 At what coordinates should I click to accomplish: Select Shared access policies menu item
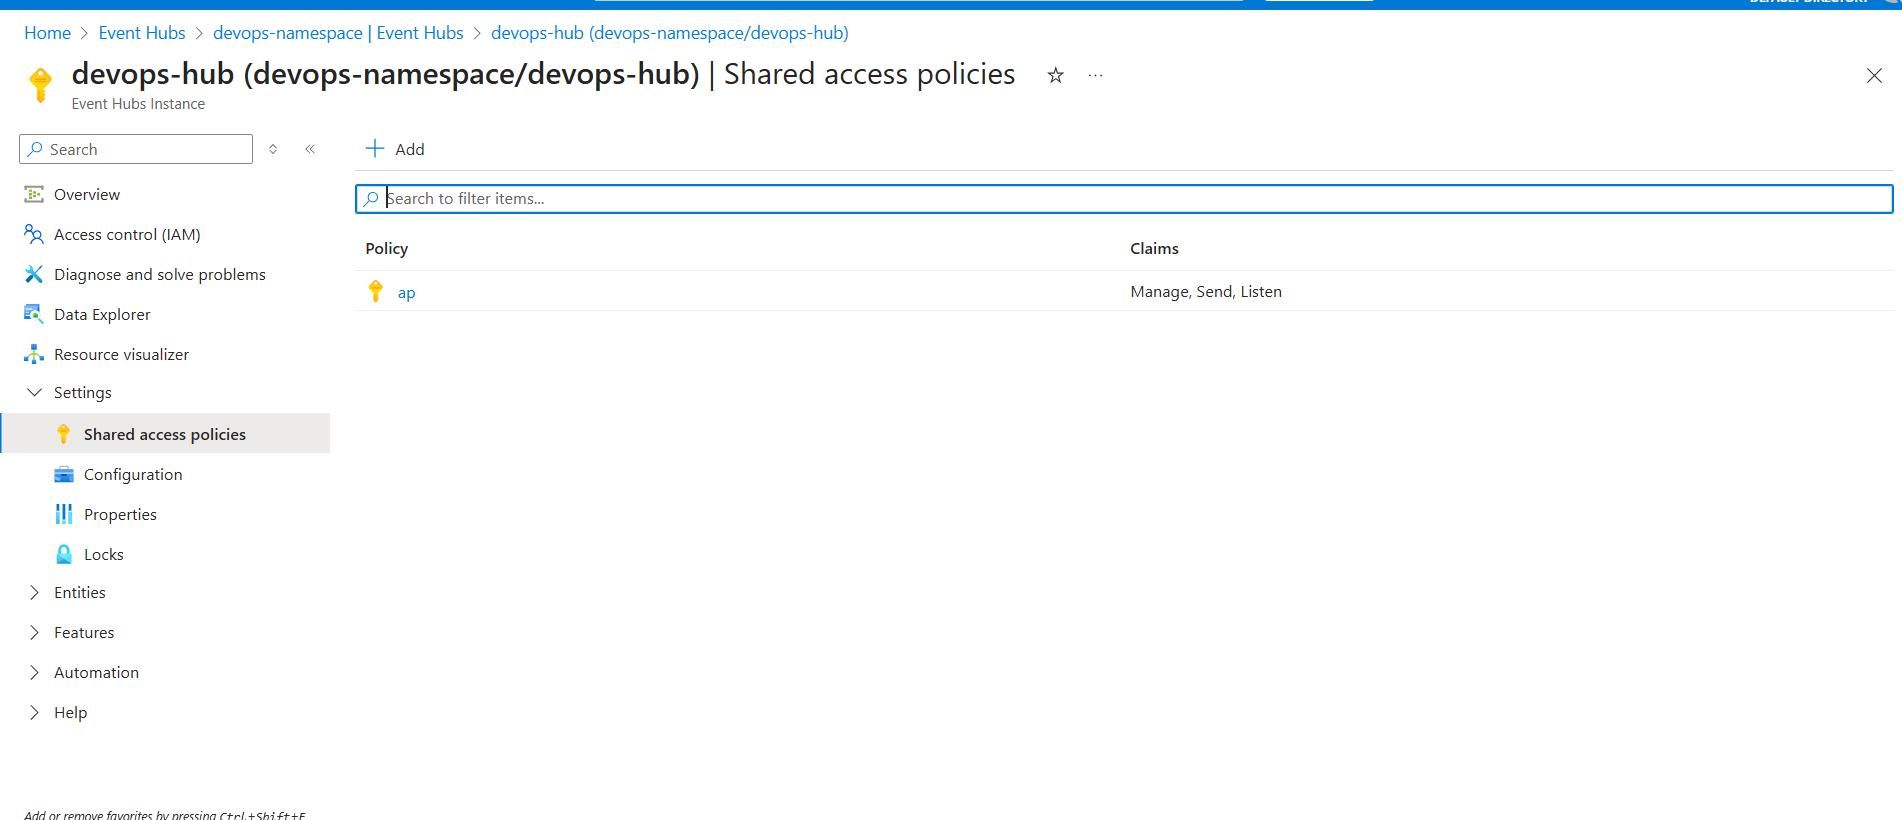[165, 434]
